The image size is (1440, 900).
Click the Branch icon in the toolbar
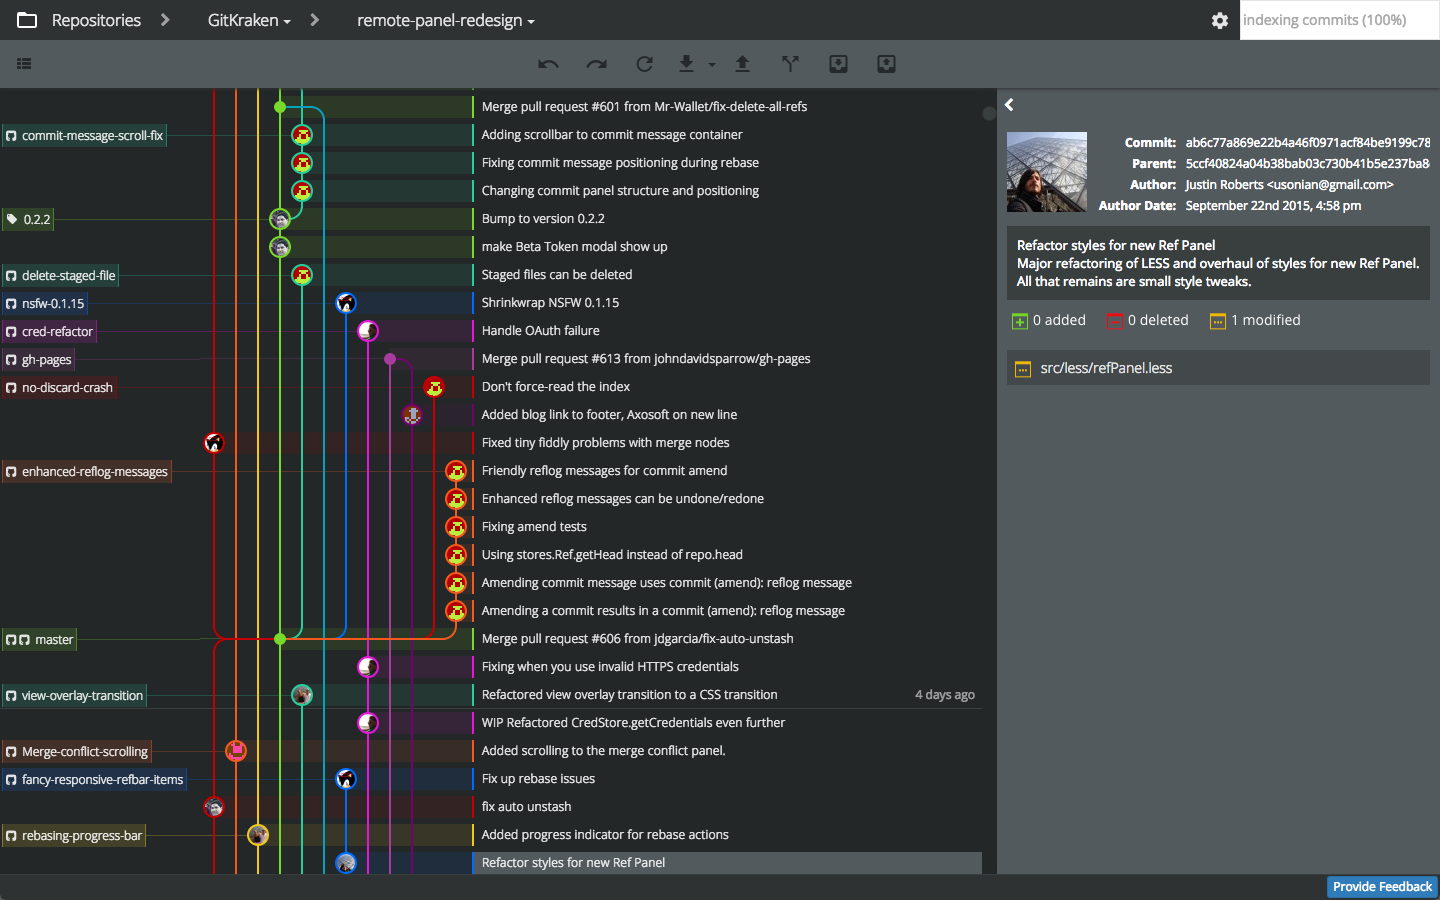pyautogui.click(x=790, y=64)
